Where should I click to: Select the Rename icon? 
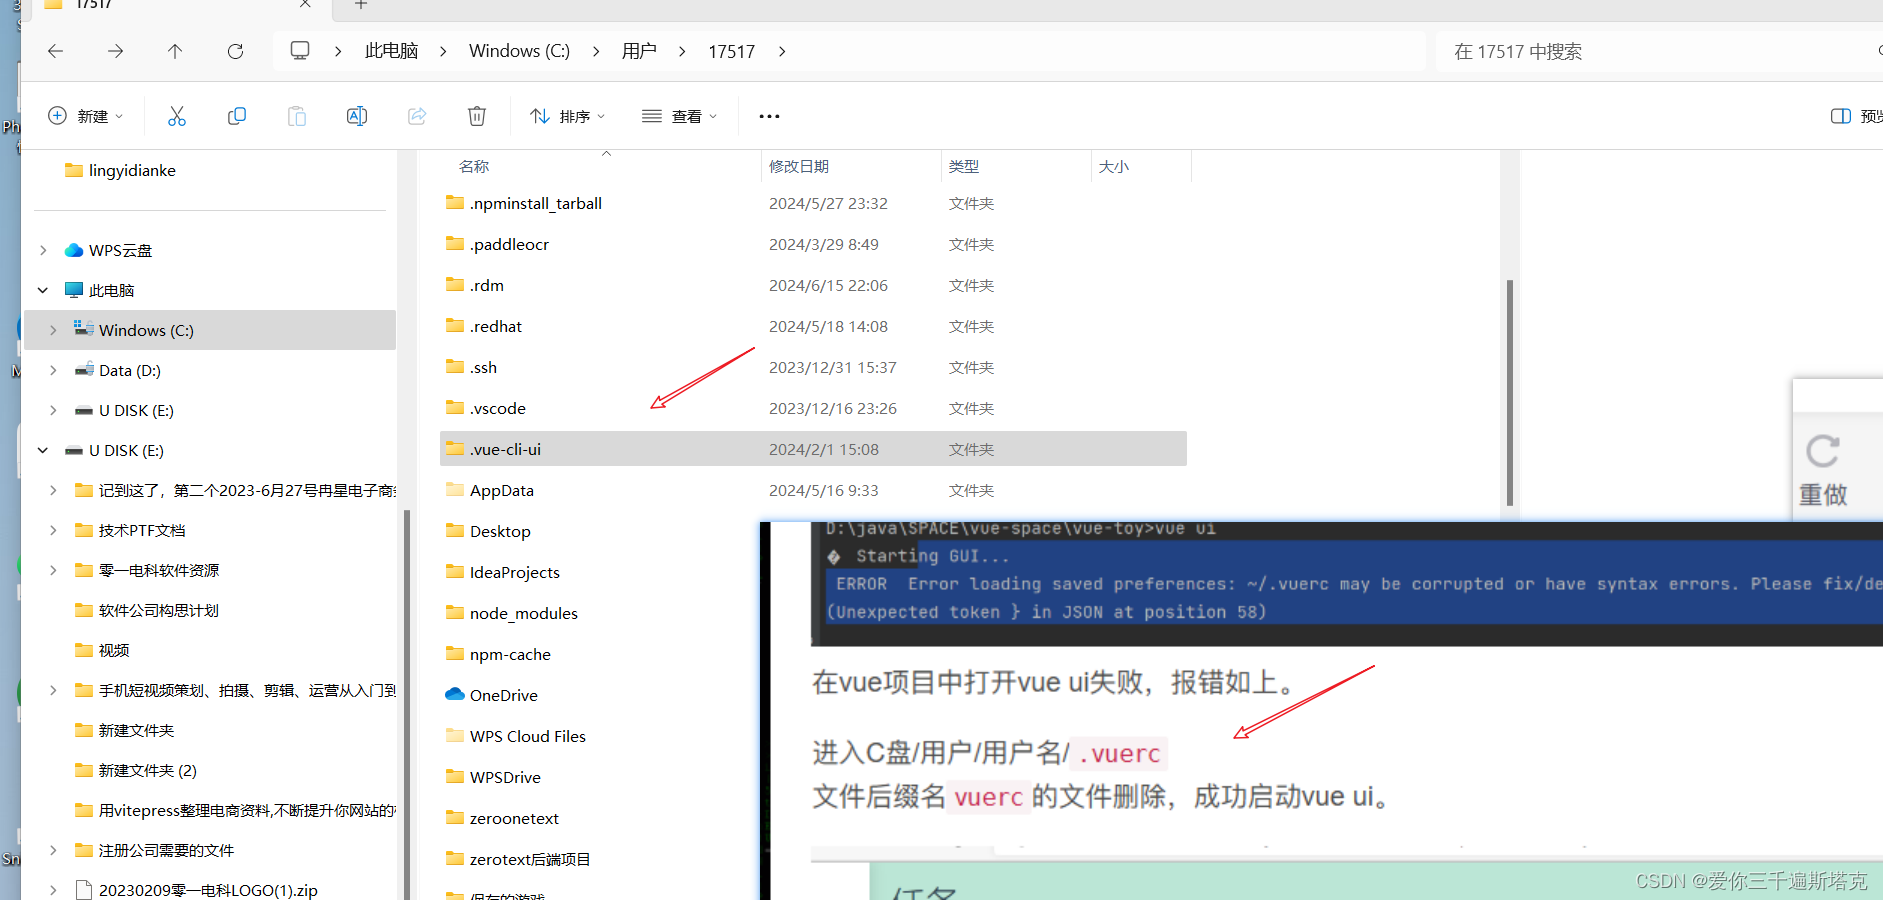click(x=357, y=115)
